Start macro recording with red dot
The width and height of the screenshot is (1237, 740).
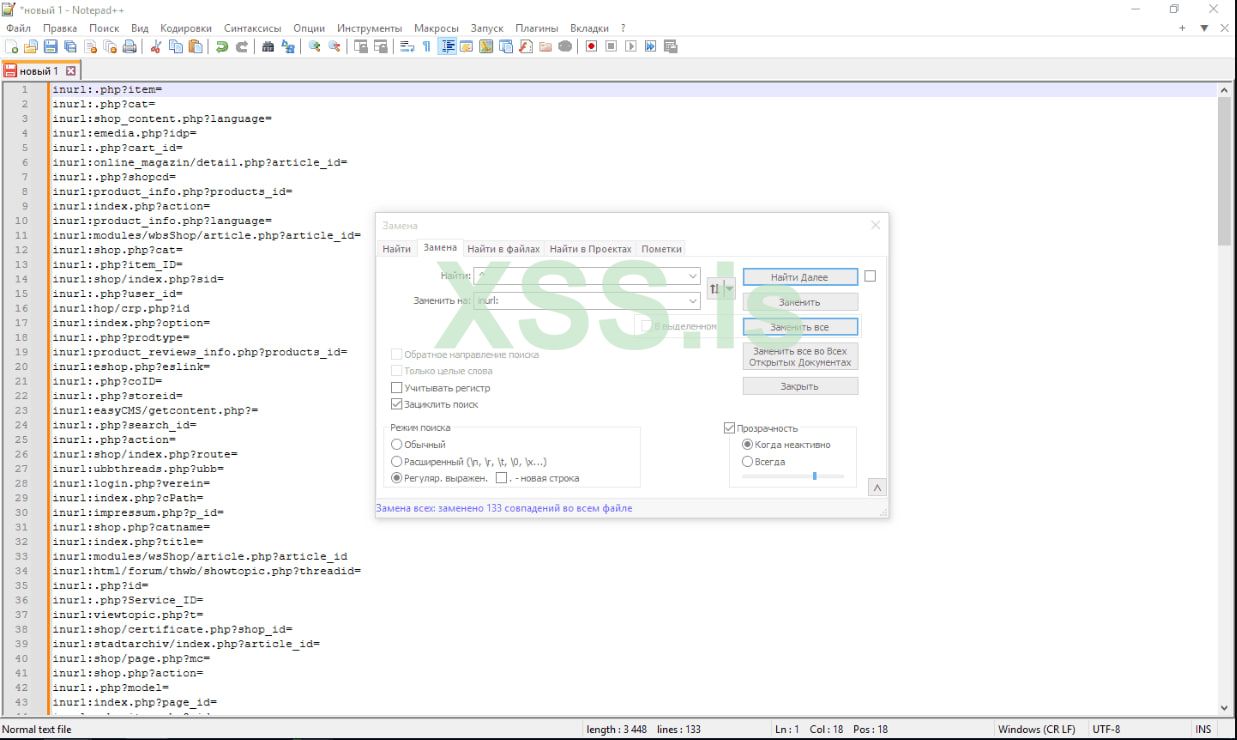click(591, 46)
